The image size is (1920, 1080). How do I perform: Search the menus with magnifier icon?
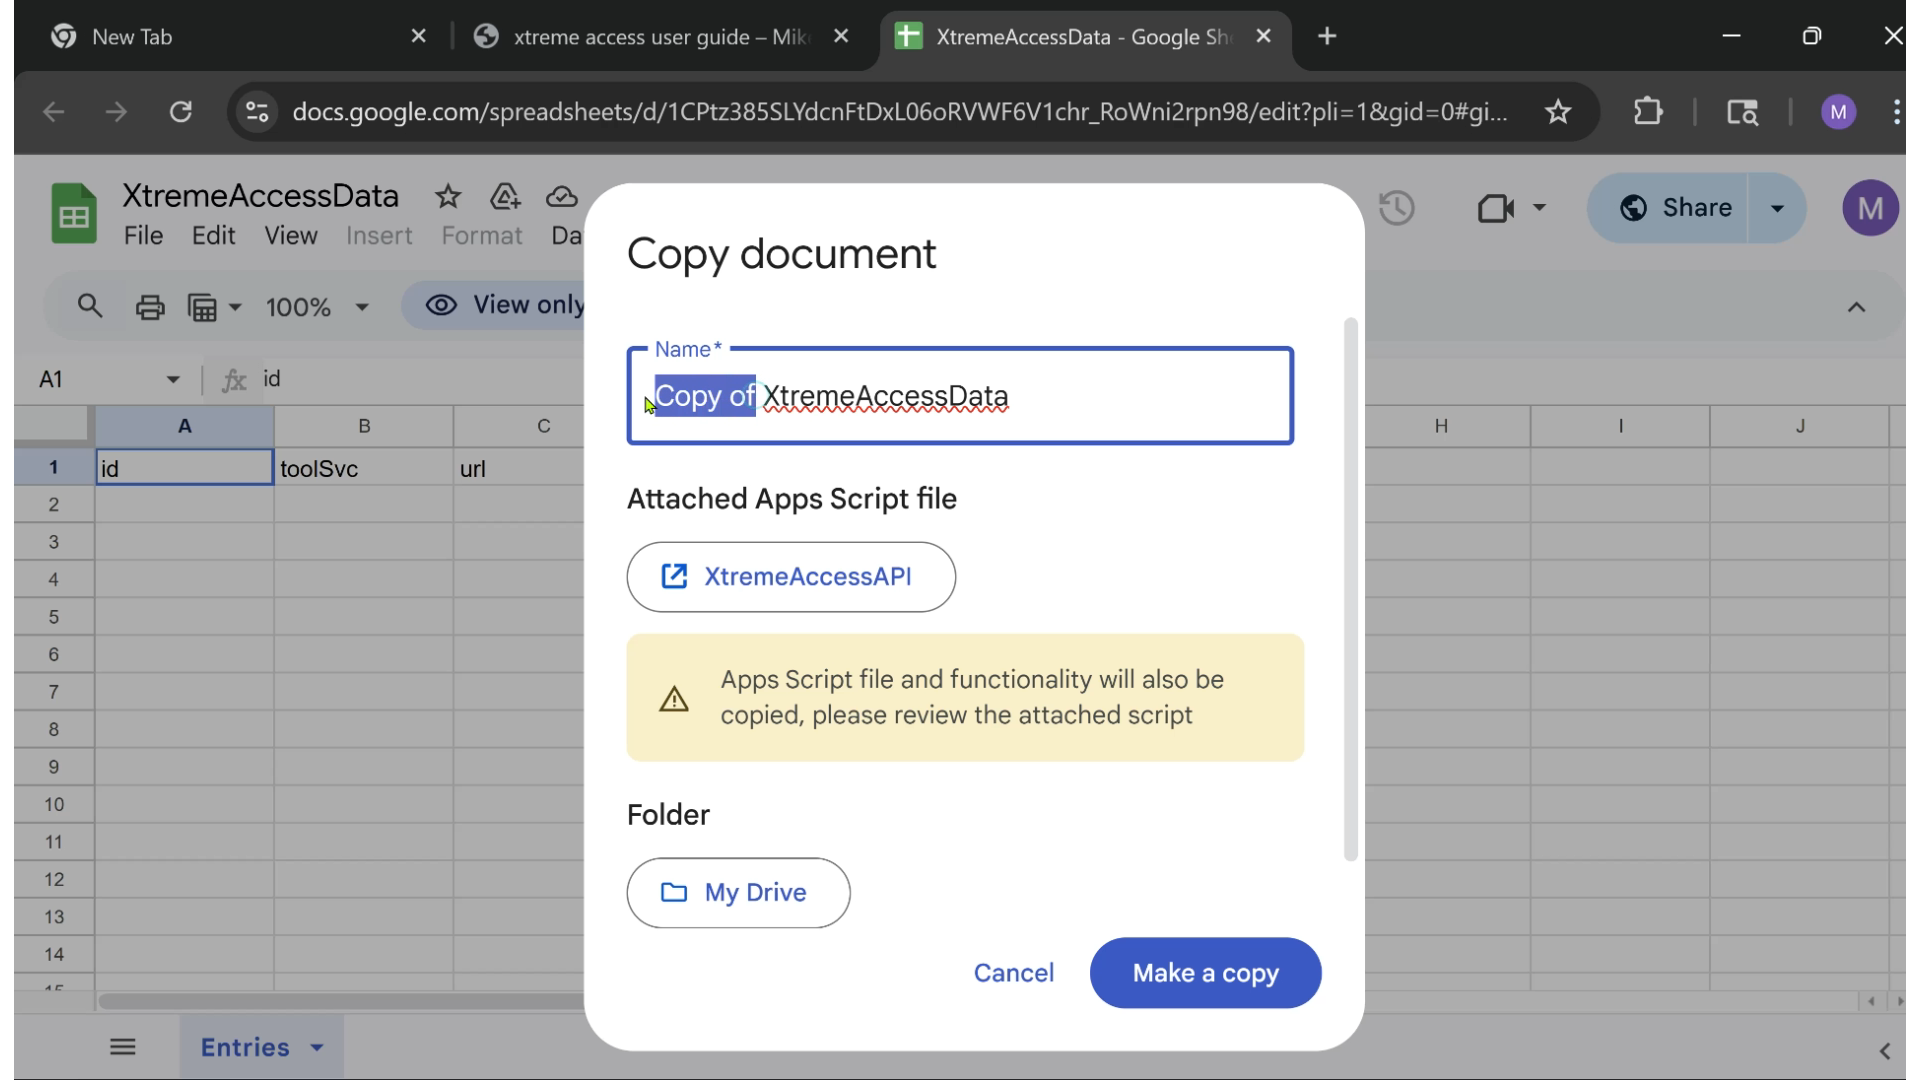pos(90,306)
